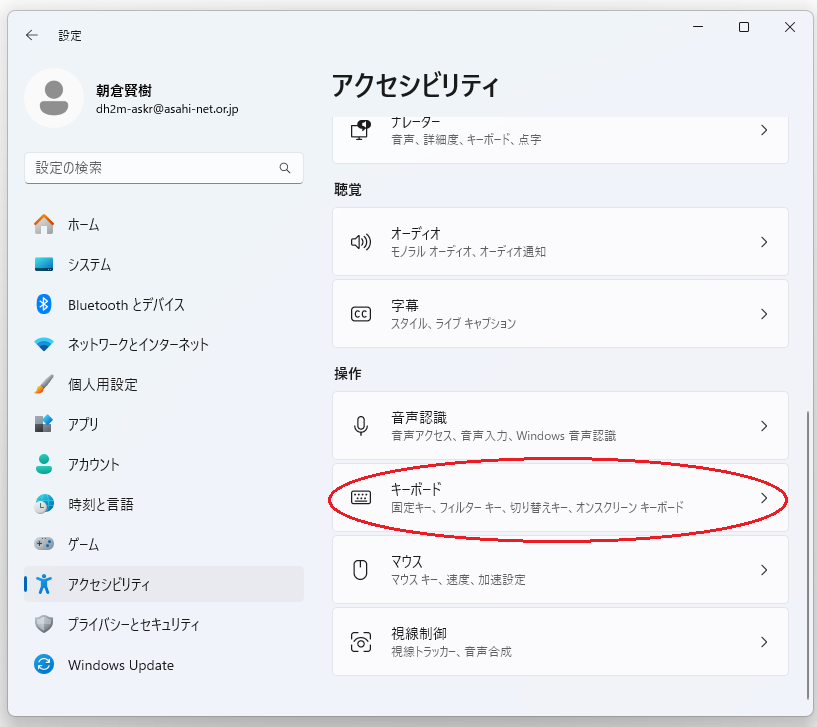Click the search magnifier icon
This screenshot has width=817, height=727.
pyautogui.click(x=284, y=168)
